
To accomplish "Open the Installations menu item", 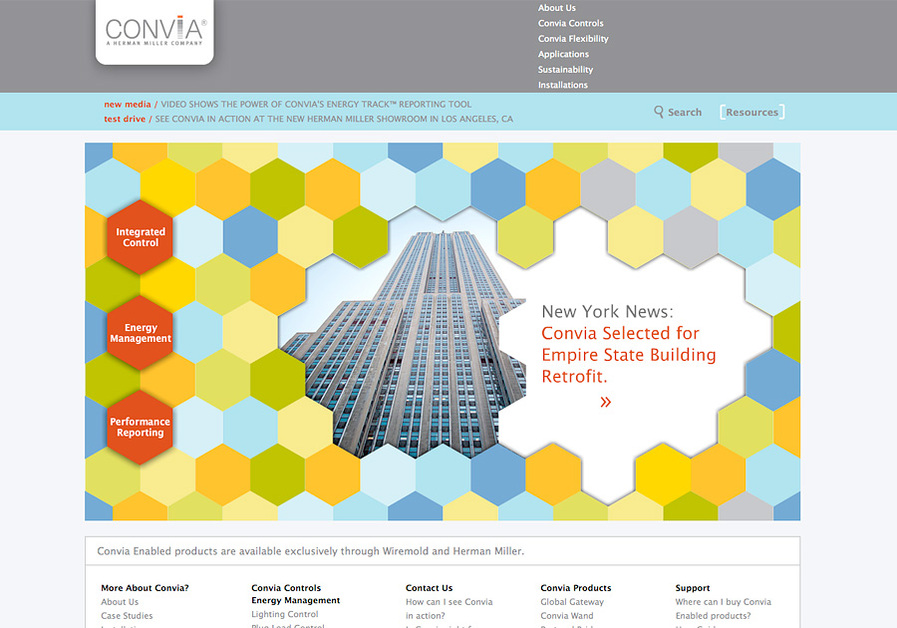I will tap(562, 85).
